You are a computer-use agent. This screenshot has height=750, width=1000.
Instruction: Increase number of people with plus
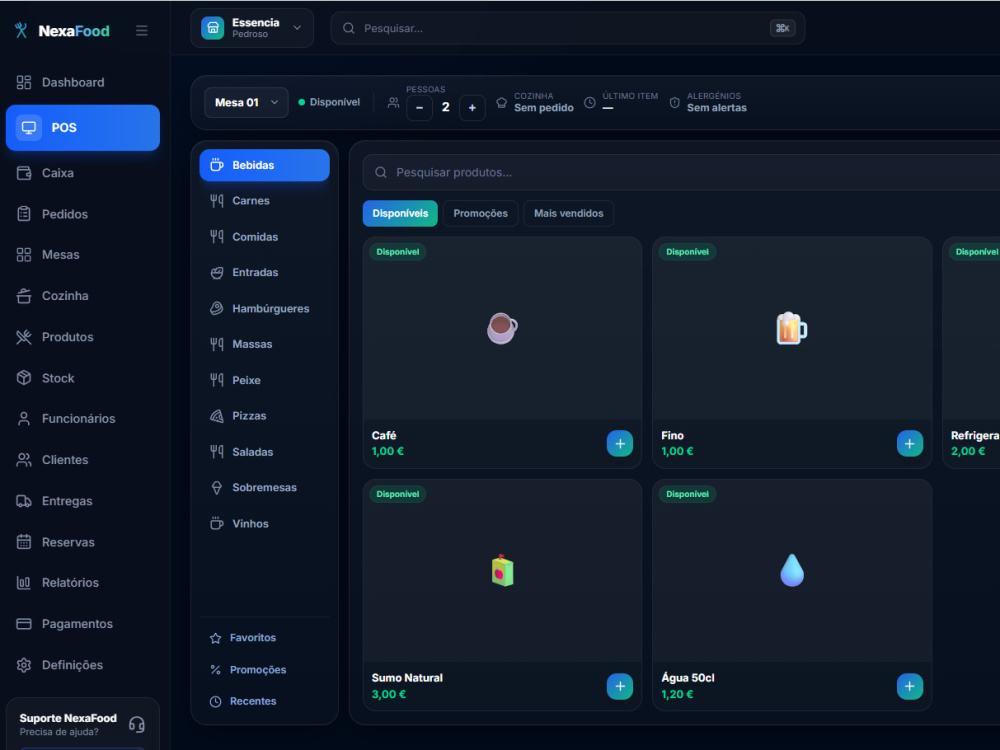(472, 108)
